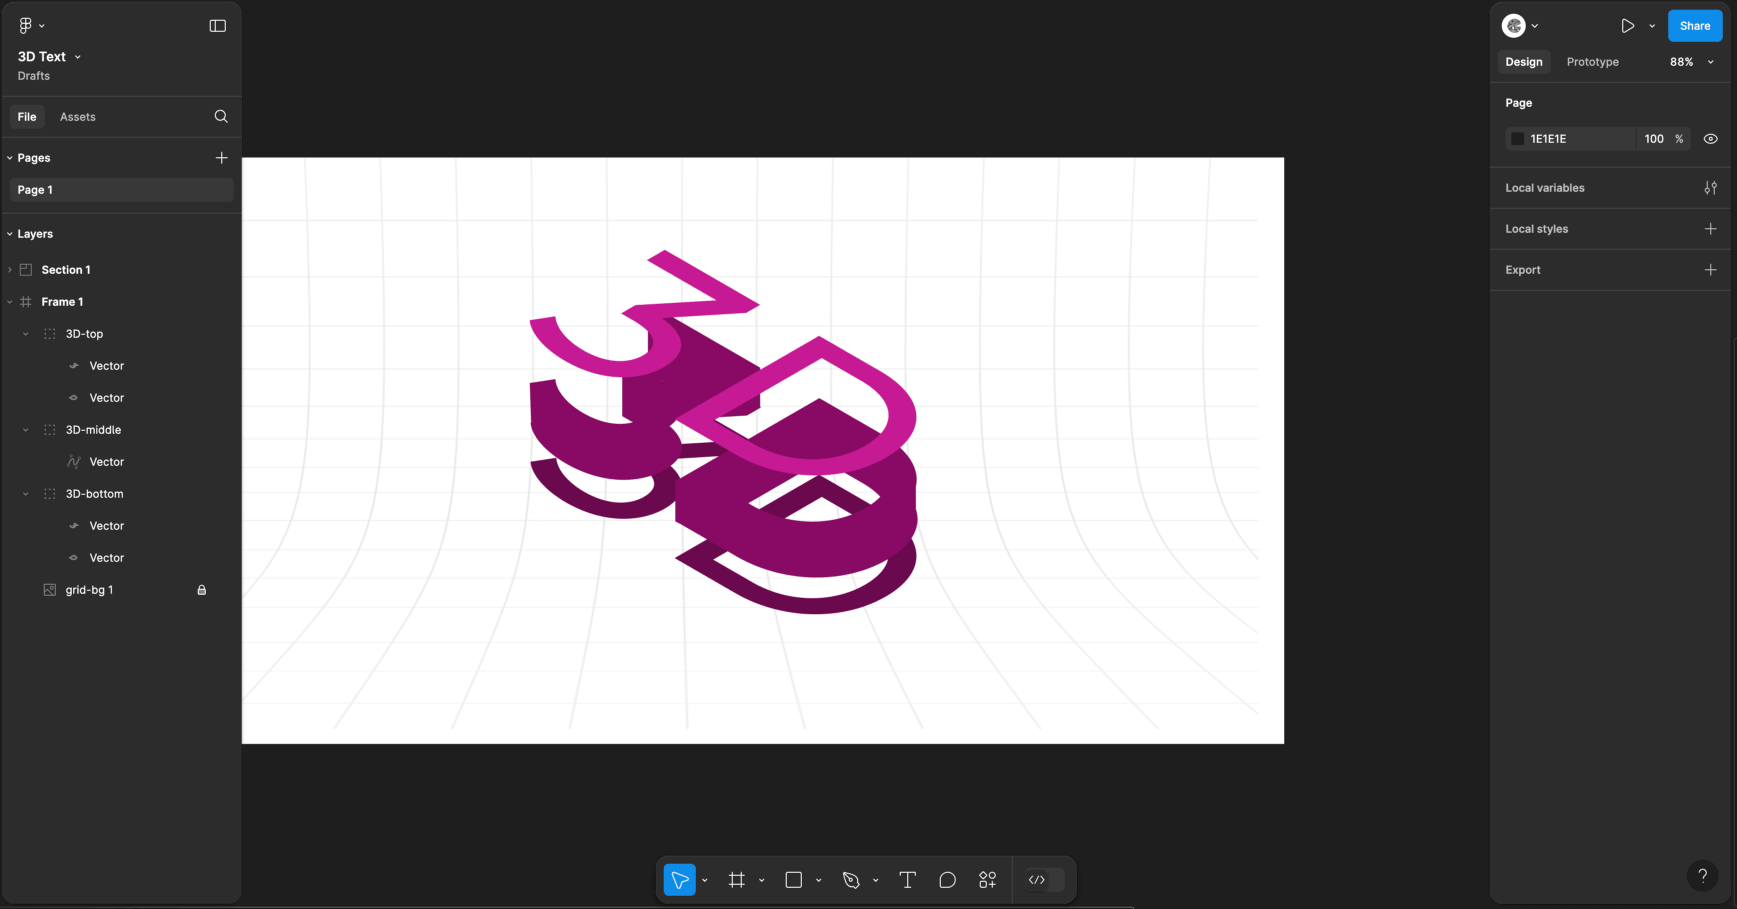
Task: Open the Actions components tool
Action: pyautogui.click(x=987, y=880)
